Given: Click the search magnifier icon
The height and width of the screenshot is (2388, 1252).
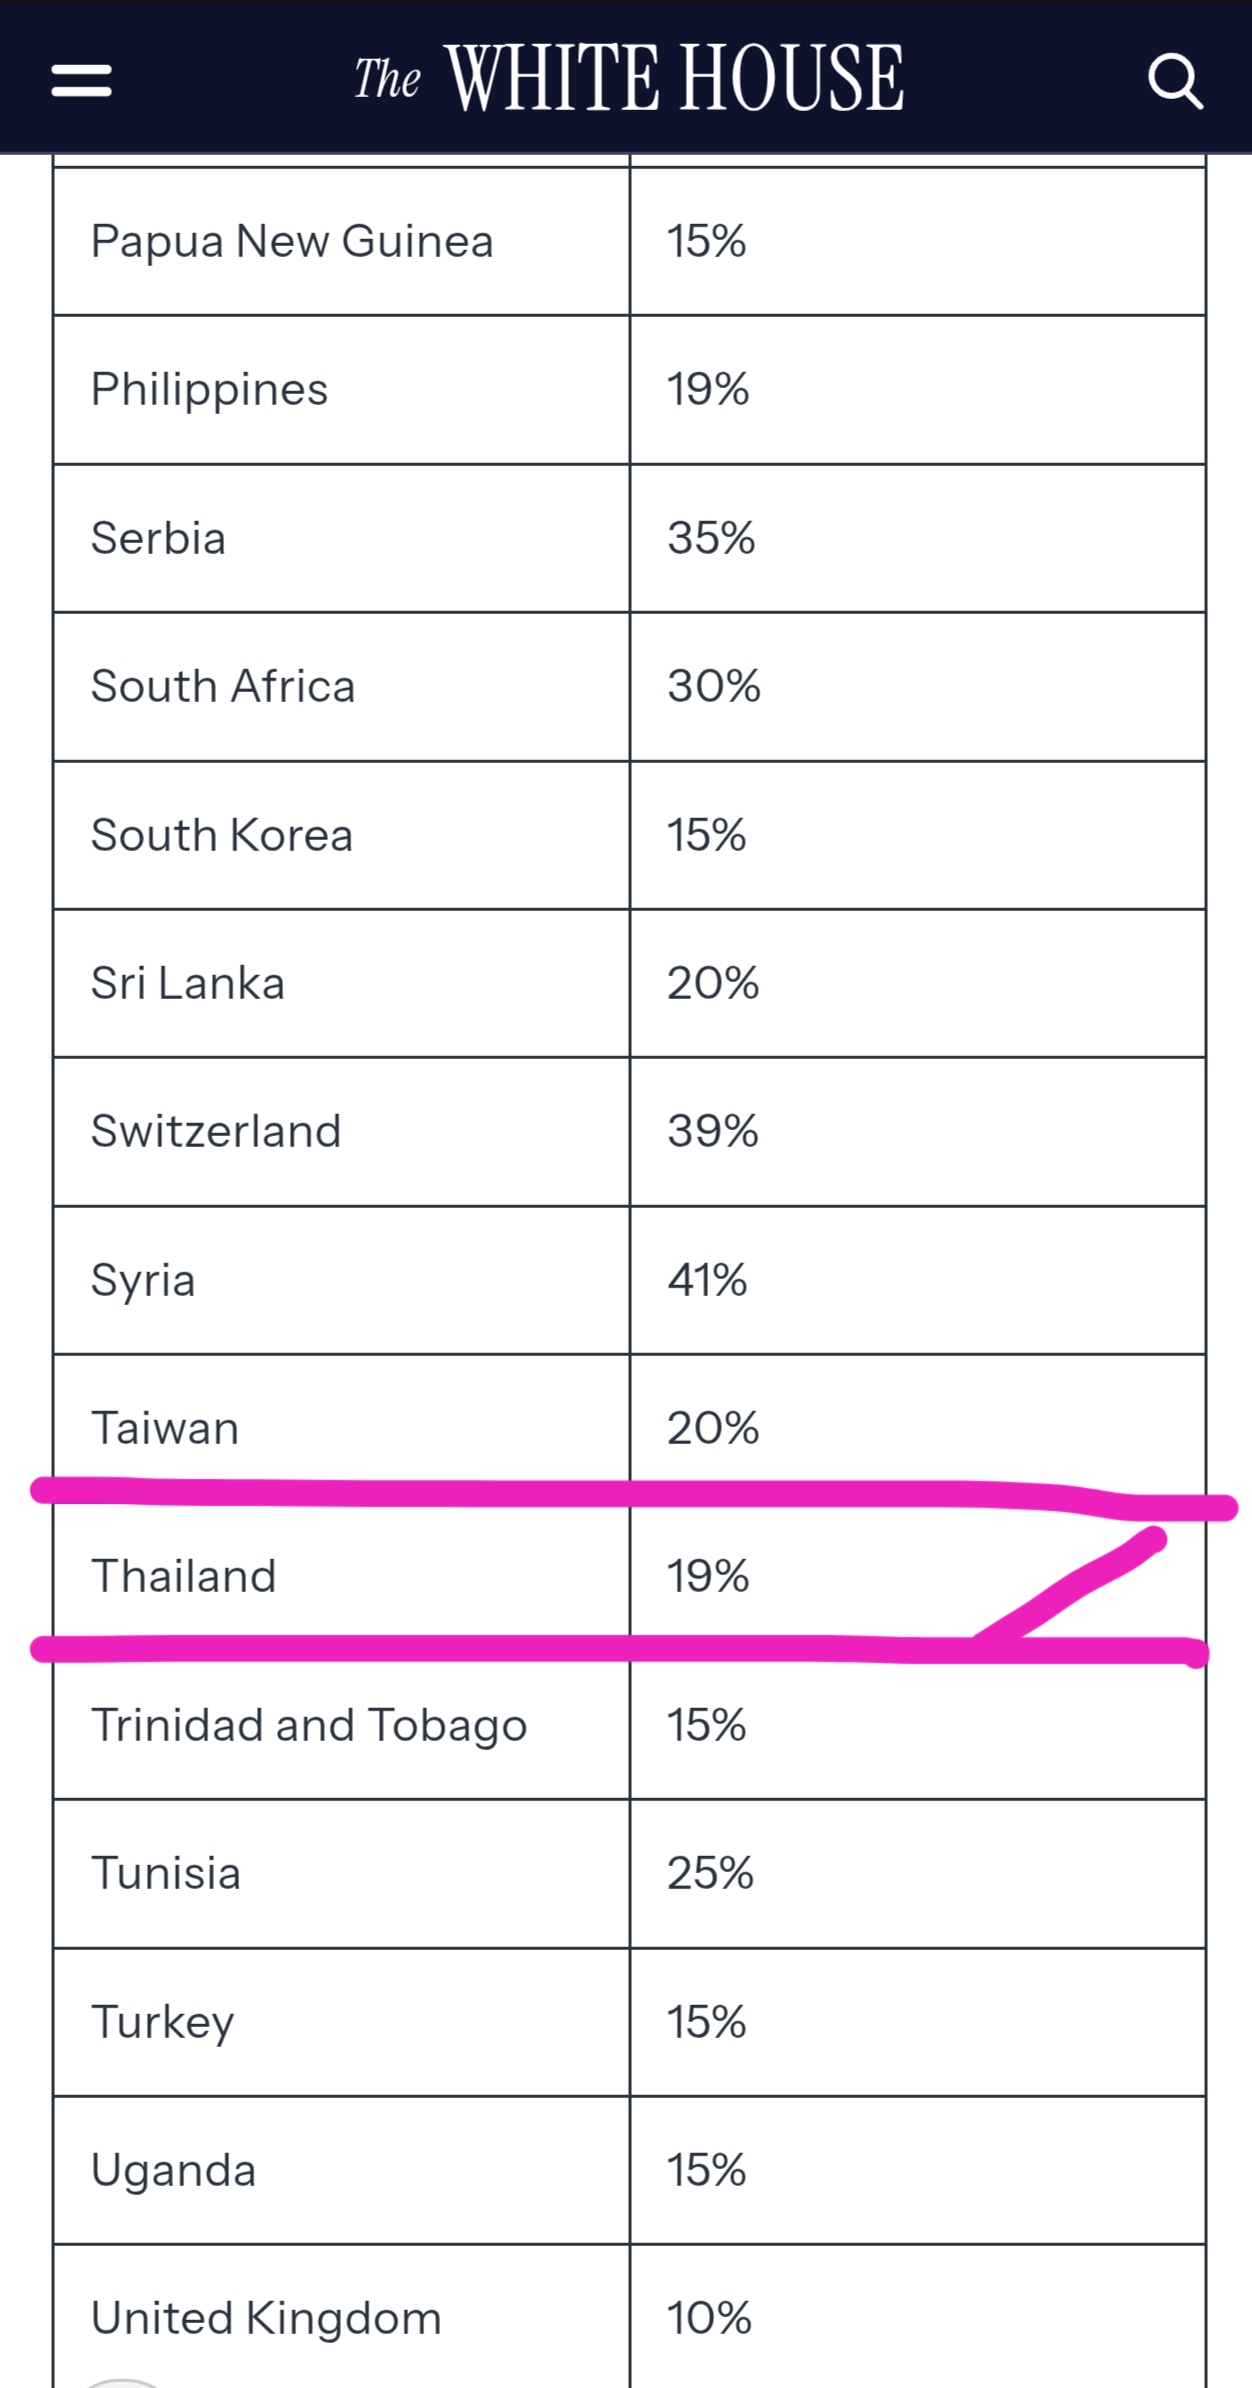Looking at the screenshot, I should [x=1174, y=80].
